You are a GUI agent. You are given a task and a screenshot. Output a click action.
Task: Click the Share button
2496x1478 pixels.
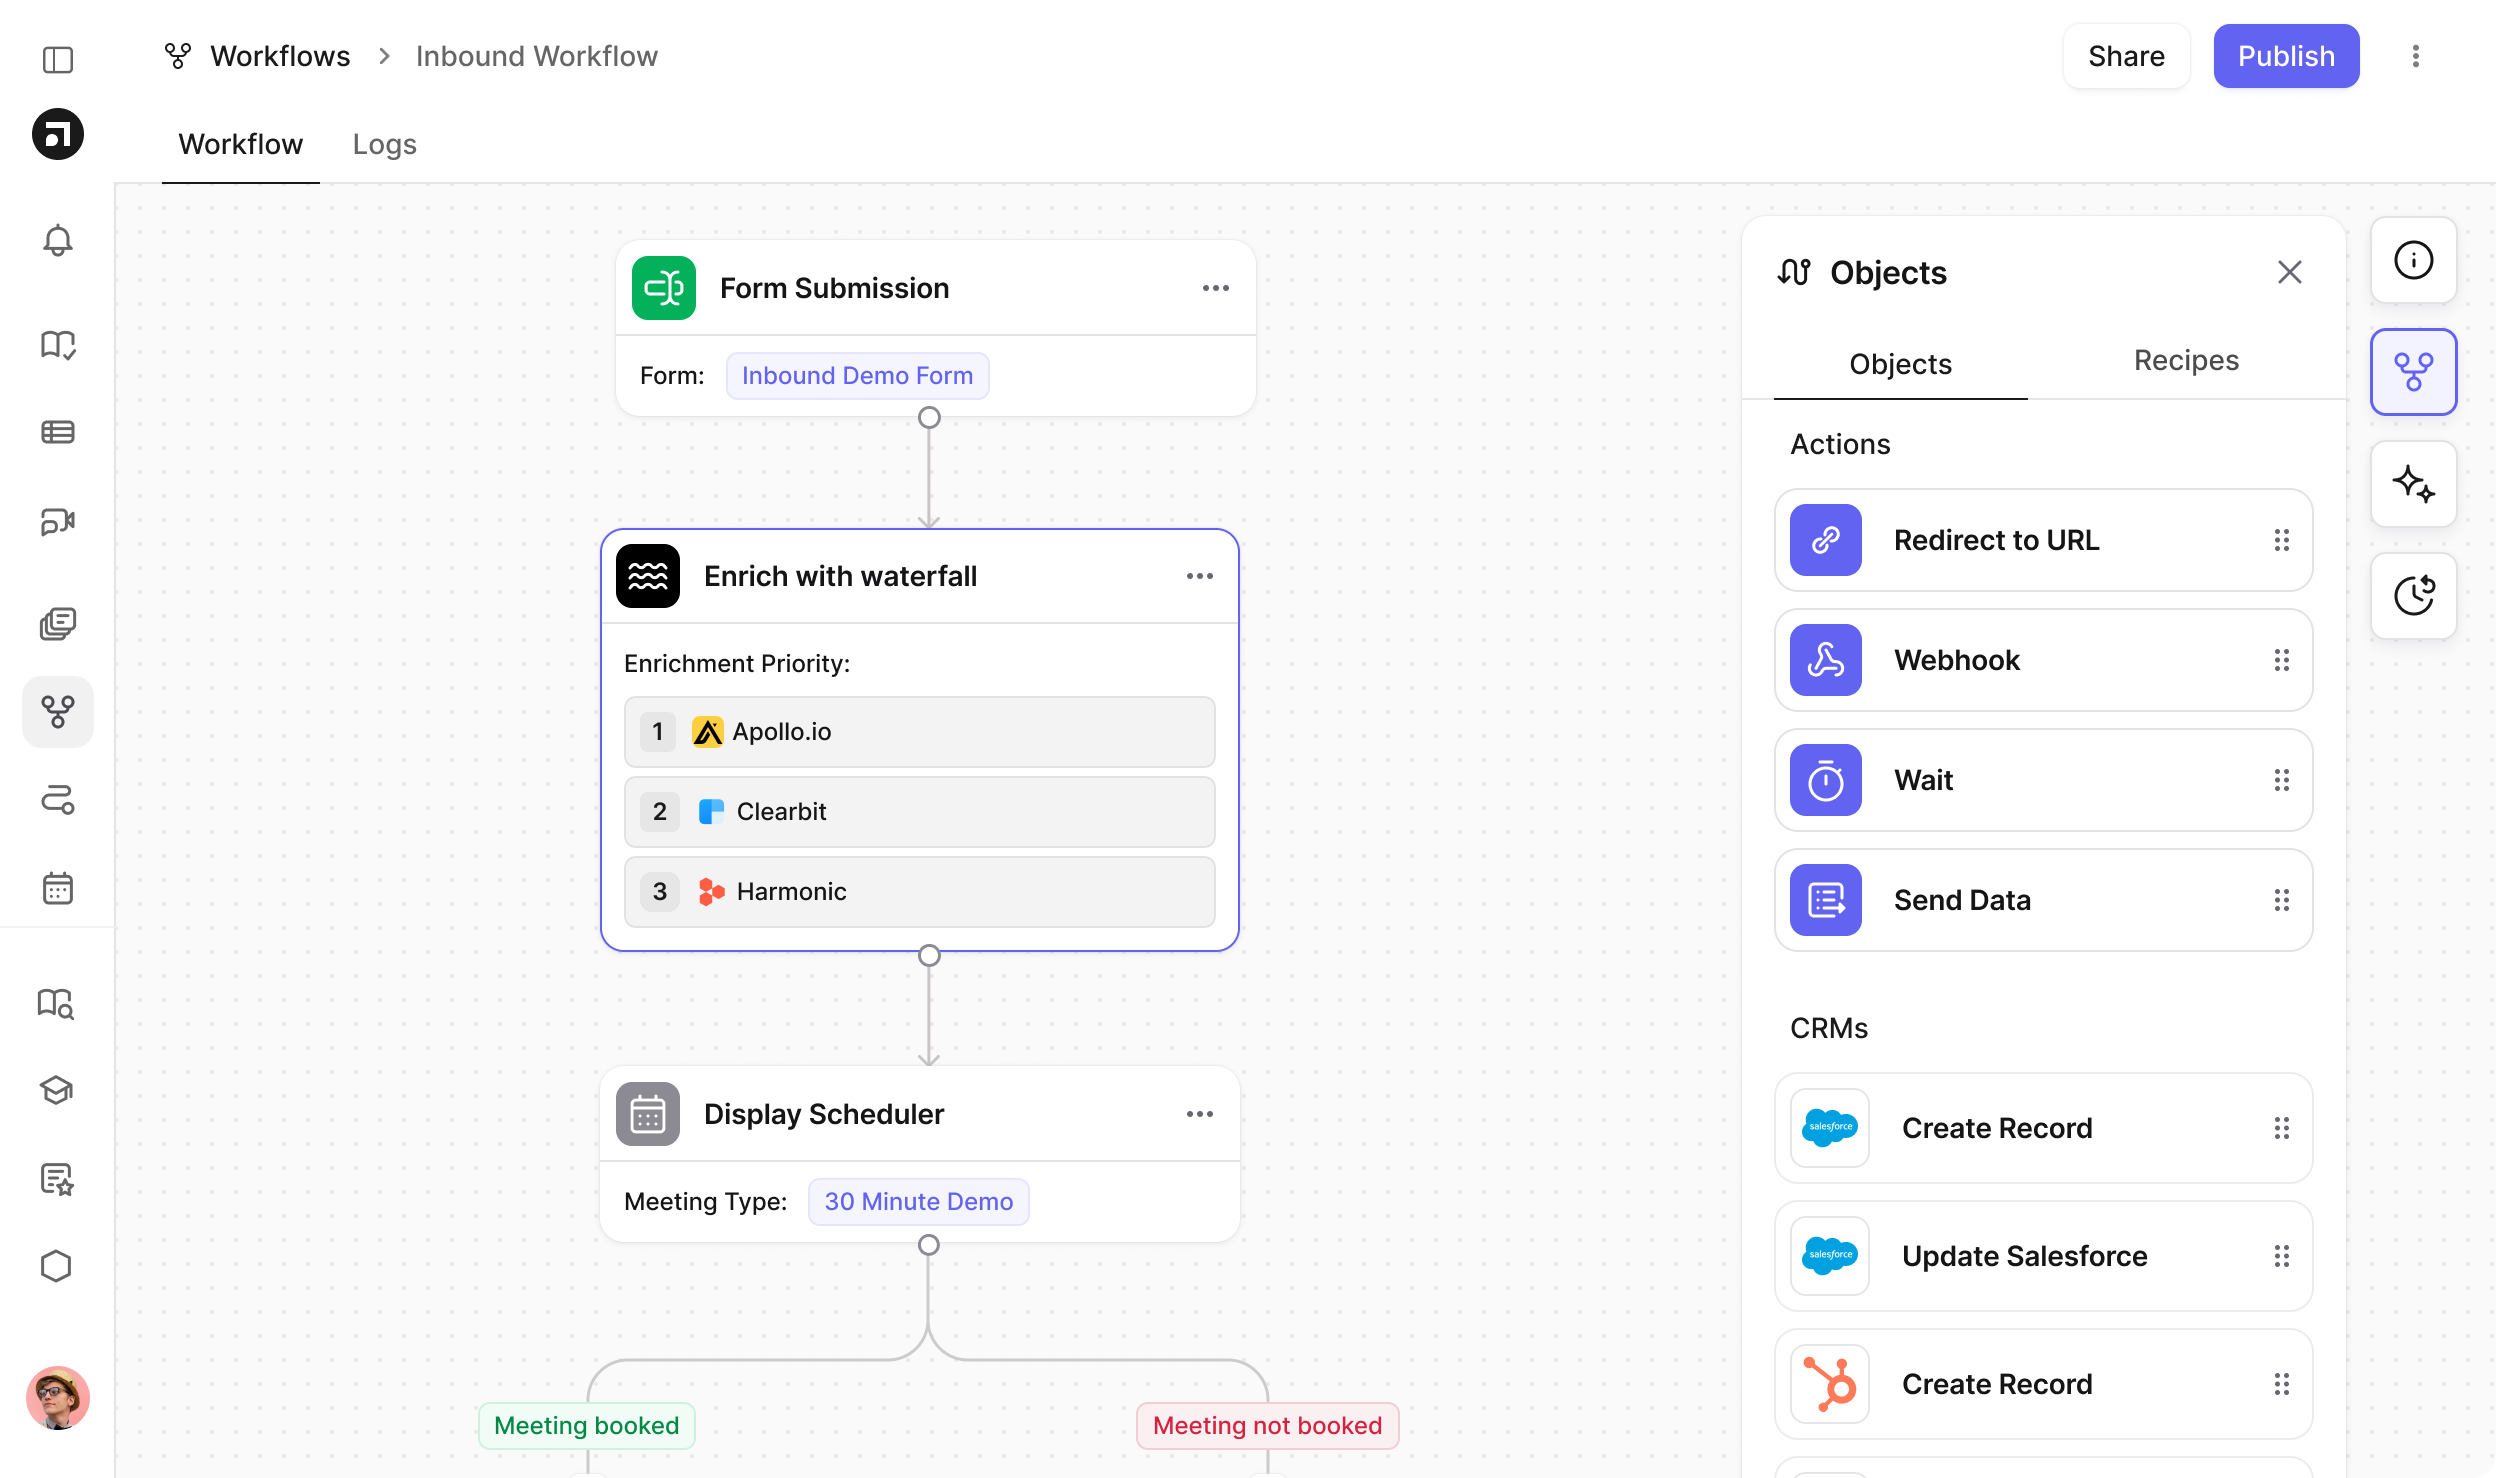pyautogui.click(x=2126, y=56)
